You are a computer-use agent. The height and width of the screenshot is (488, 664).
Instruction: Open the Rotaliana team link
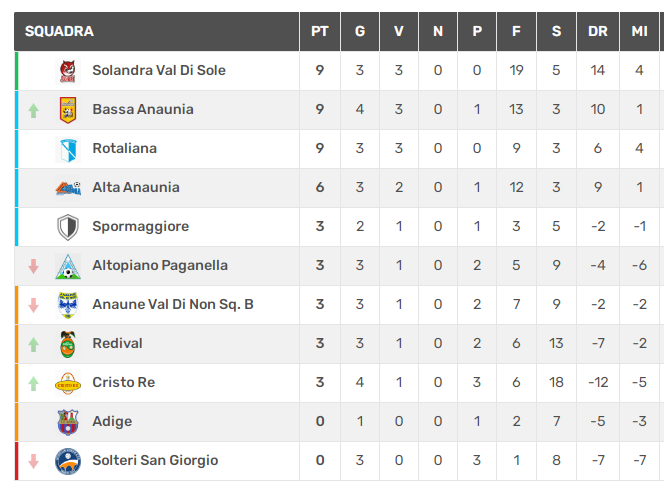(124, 148)
